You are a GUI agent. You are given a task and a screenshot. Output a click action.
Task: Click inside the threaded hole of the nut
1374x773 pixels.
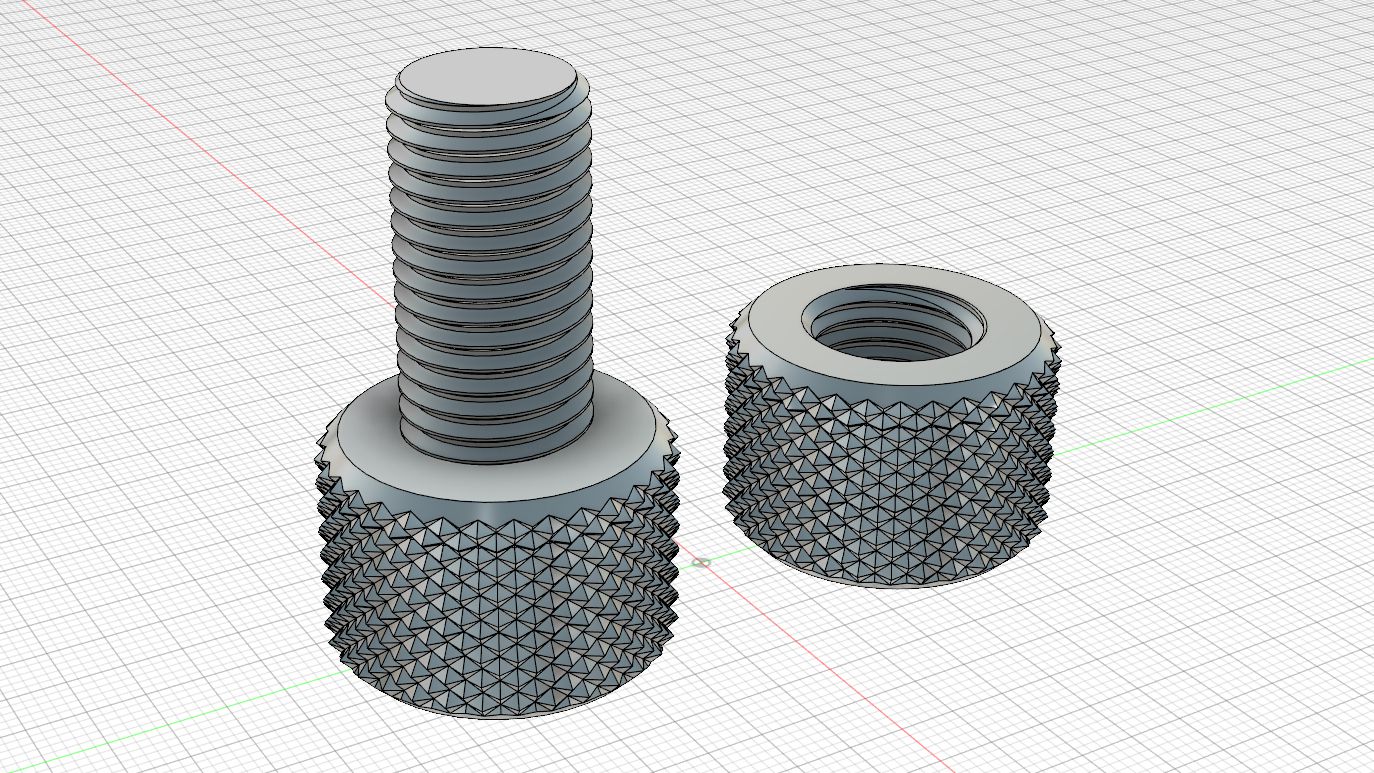tap(893, 325)
